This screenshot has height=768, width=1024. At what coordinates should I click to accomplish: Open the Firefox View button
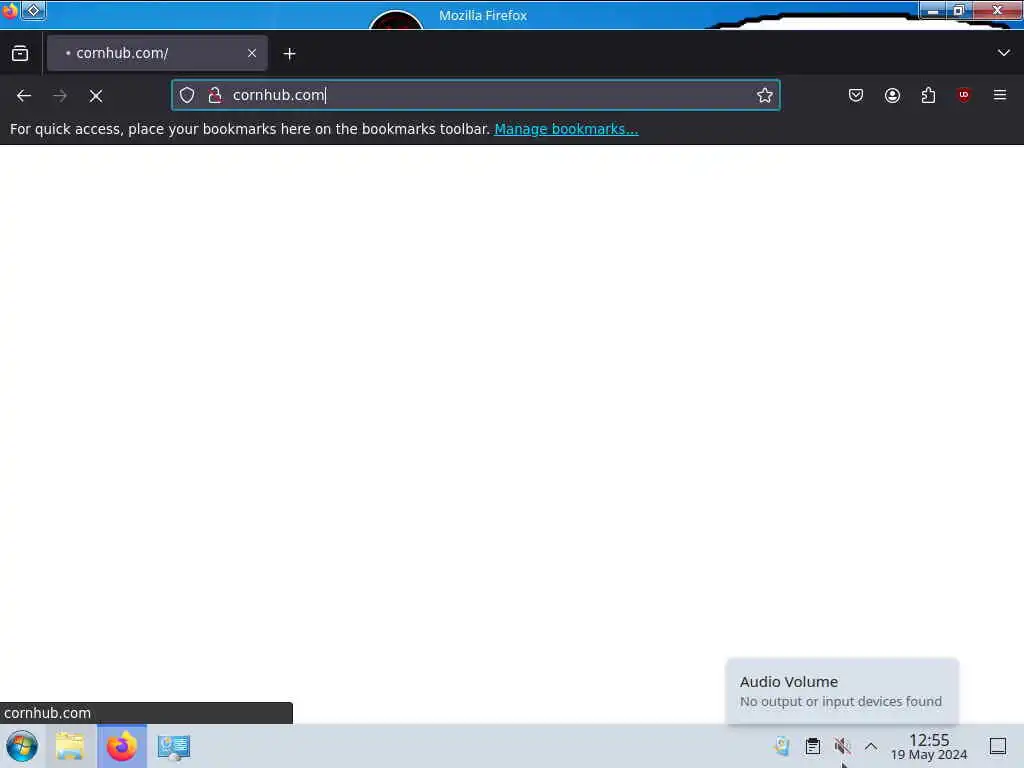tap(20, 54)
